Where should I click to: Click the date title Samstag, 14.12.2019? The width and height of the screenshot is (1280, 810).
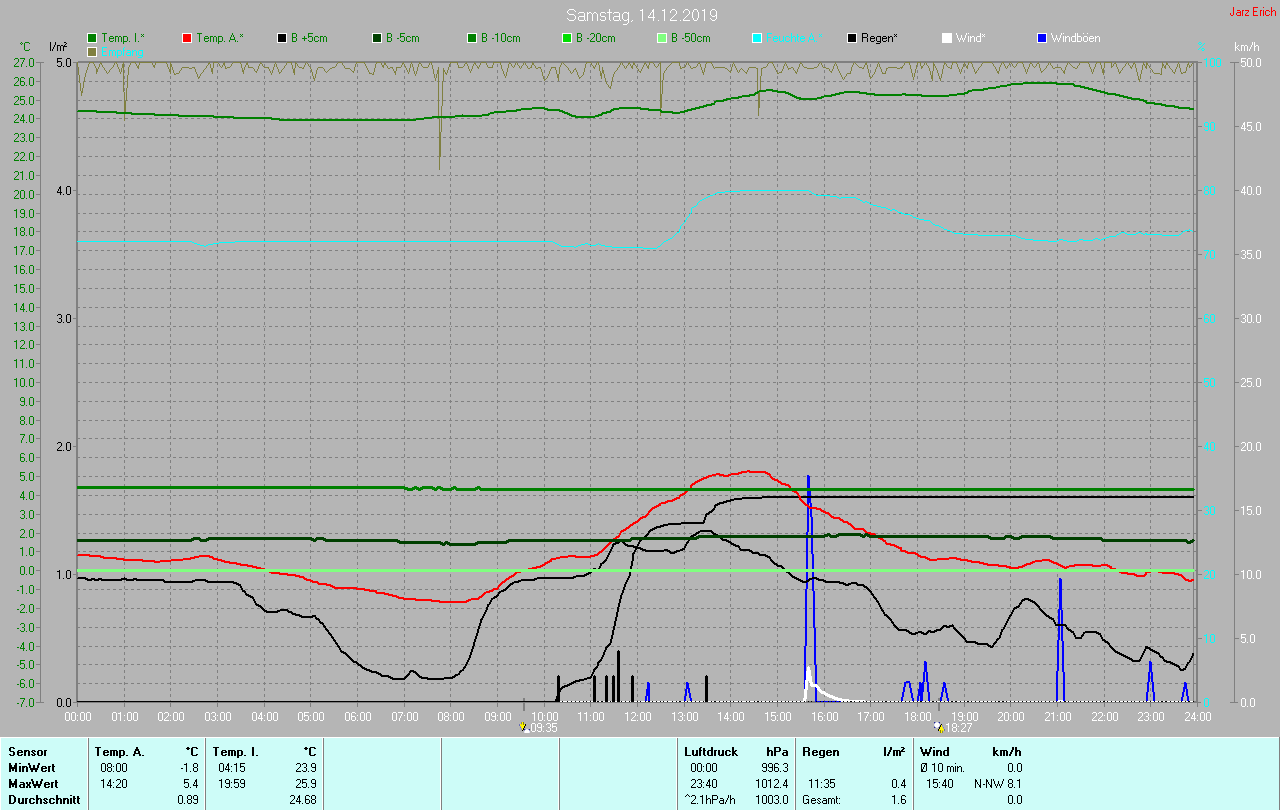[641, 15]
